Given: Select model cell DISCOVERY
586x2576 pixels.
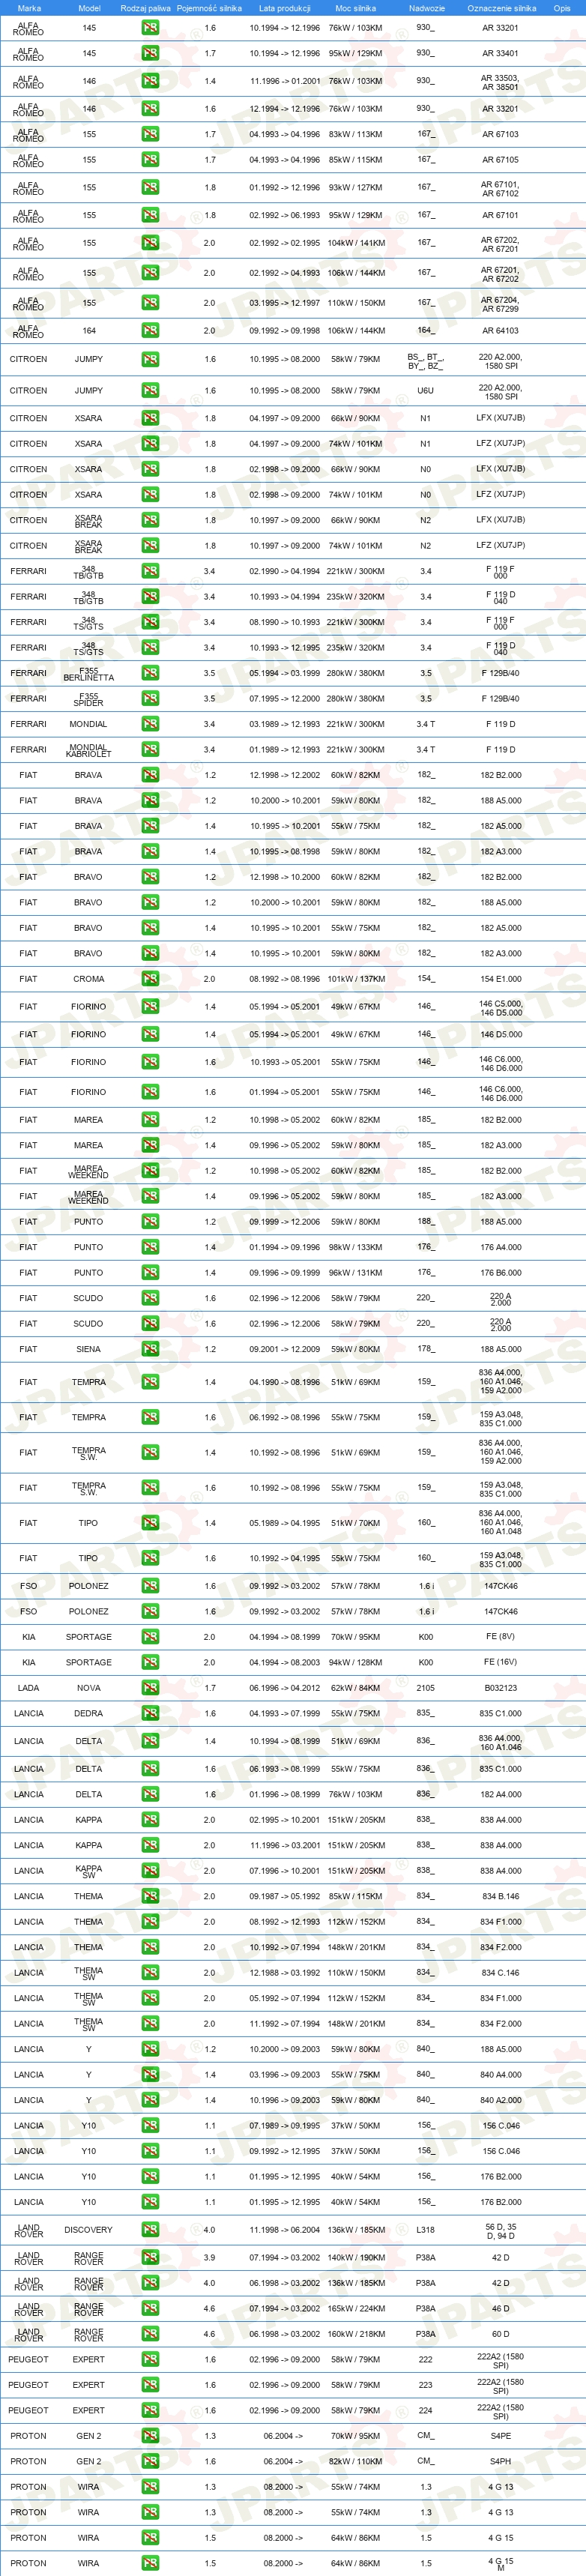Looking at the screenshot, I should (89, 2230).
